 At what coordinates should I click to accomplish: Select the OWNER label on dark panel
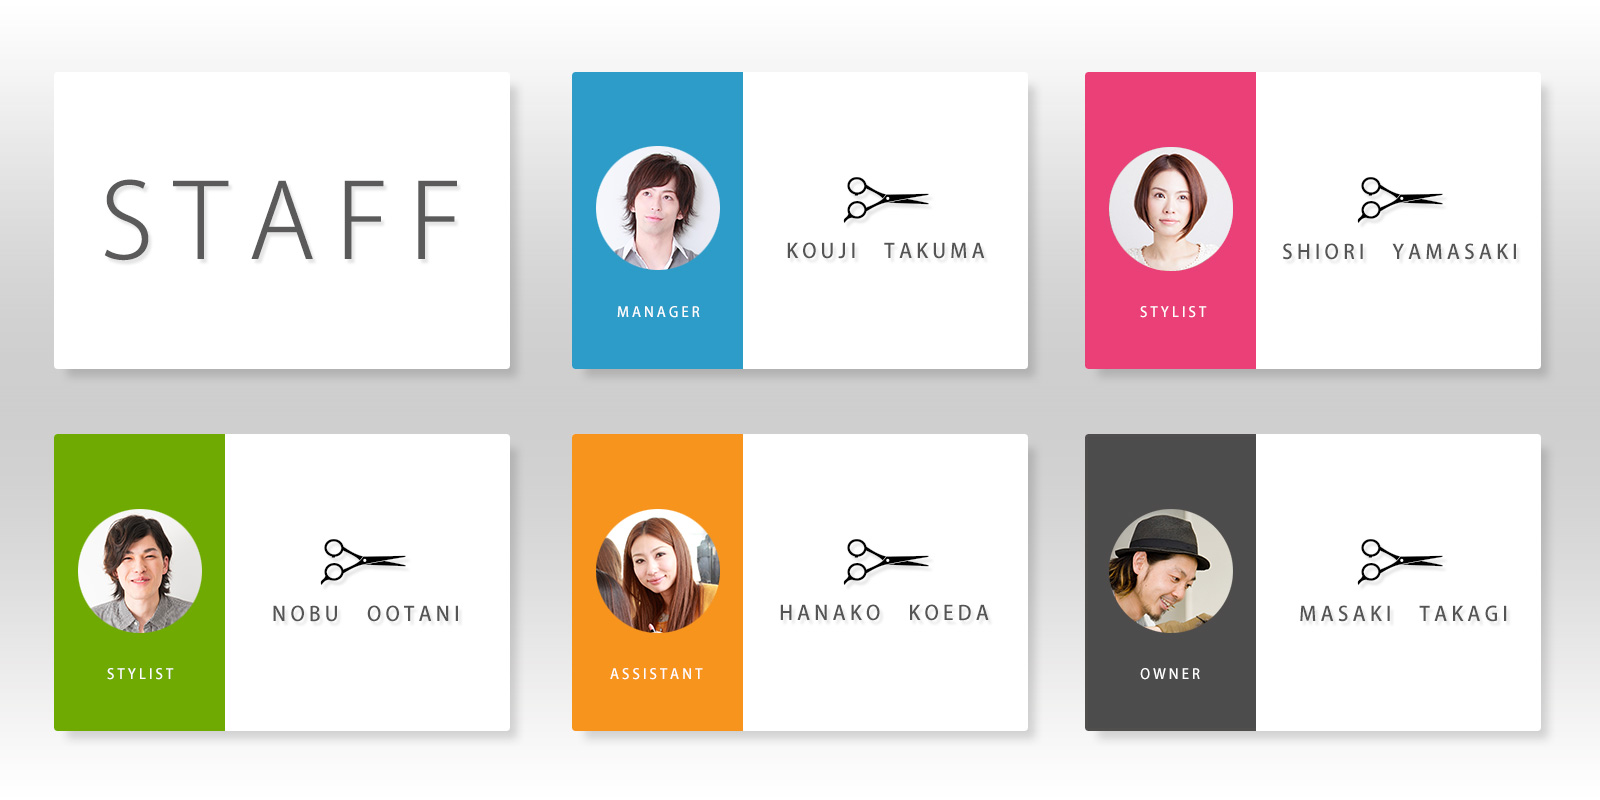click(1171, 674)
